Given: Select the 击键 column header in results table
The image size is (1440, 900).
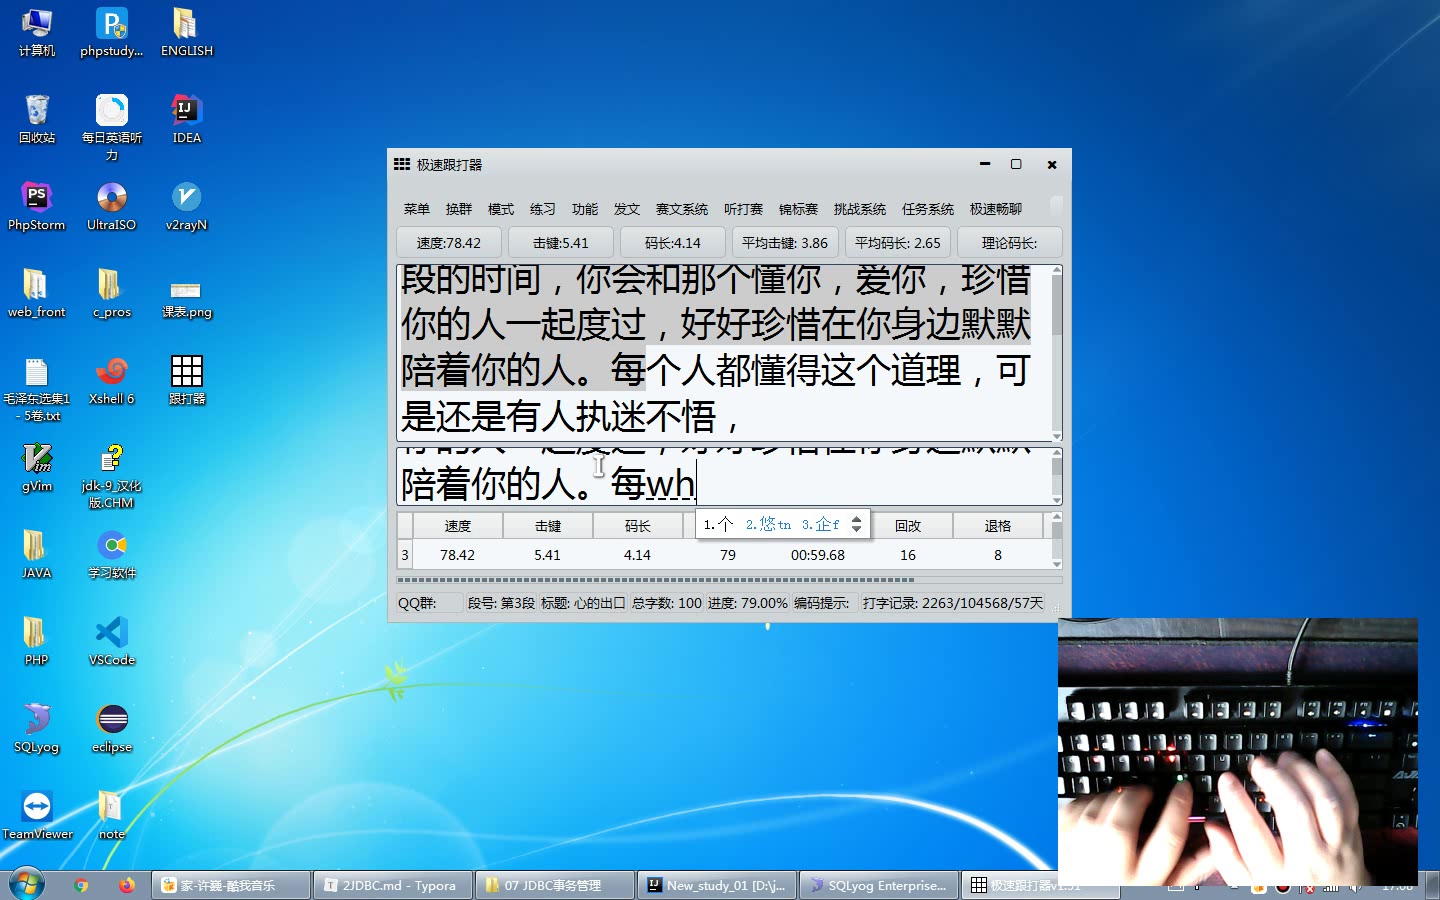Looking at the screenshot, I should [548, 526].
